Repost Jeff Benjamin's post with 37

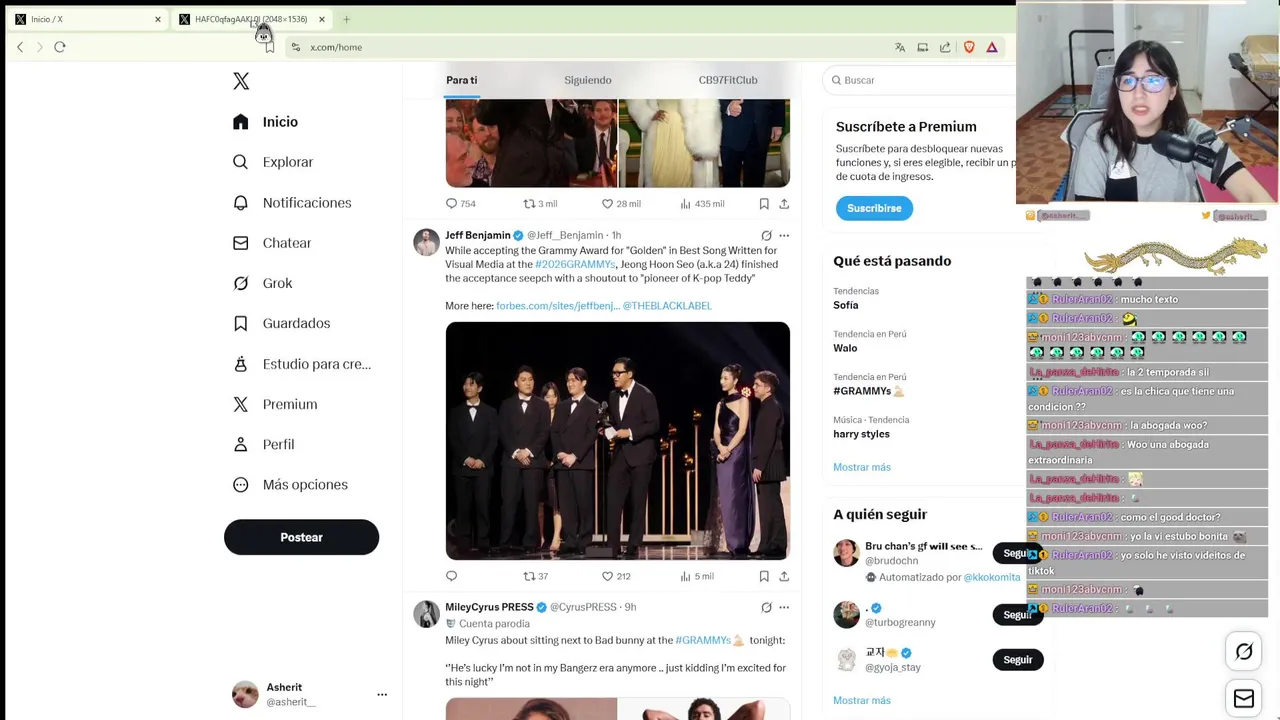(536, 576)
